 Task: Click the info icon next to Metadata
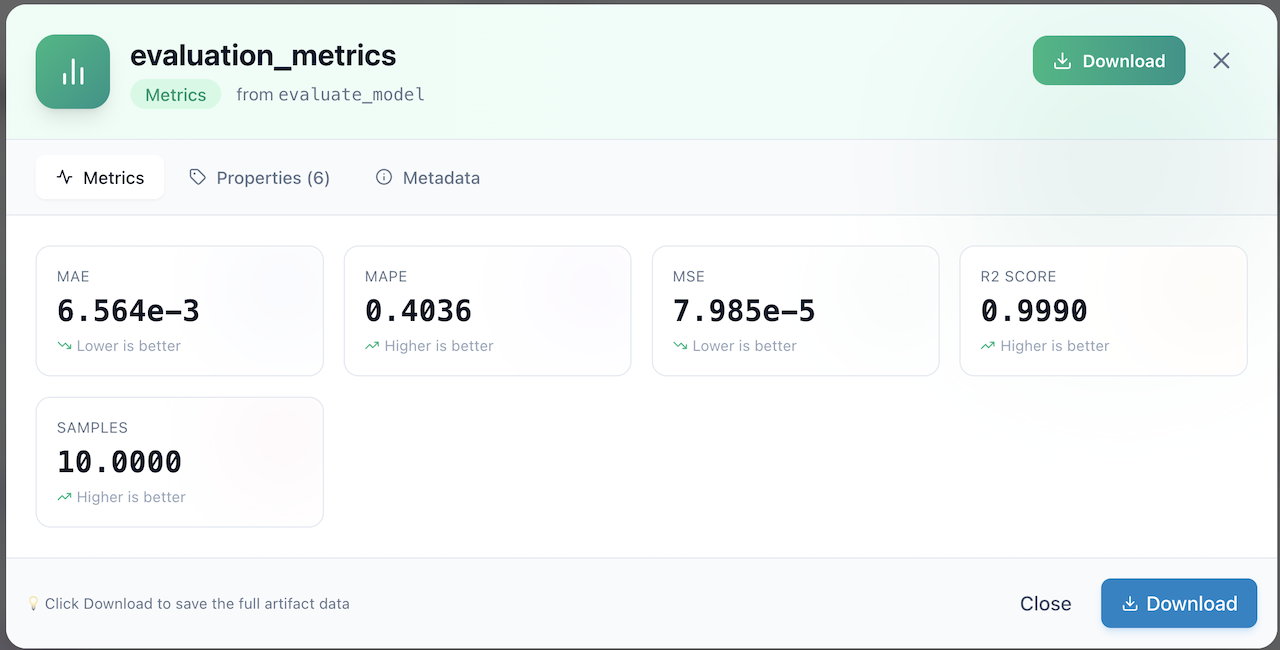(x=384, y=177)
